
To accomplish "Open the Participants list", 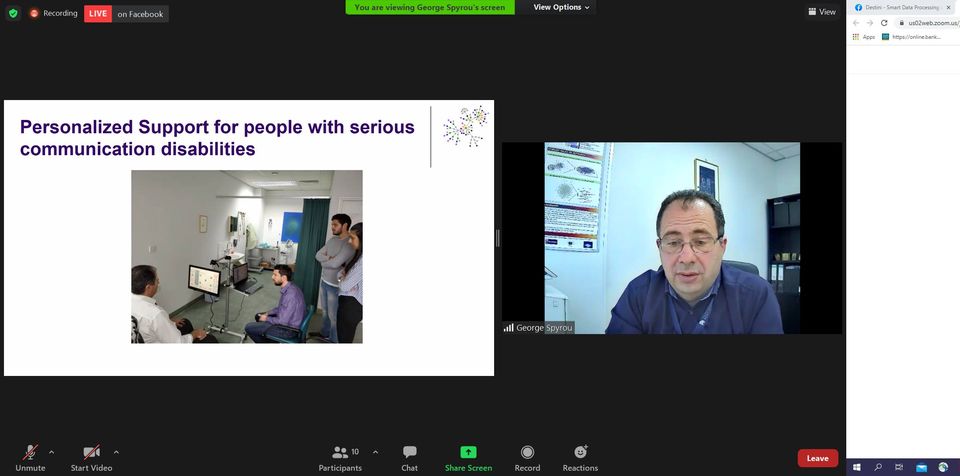I will point(340,458).
